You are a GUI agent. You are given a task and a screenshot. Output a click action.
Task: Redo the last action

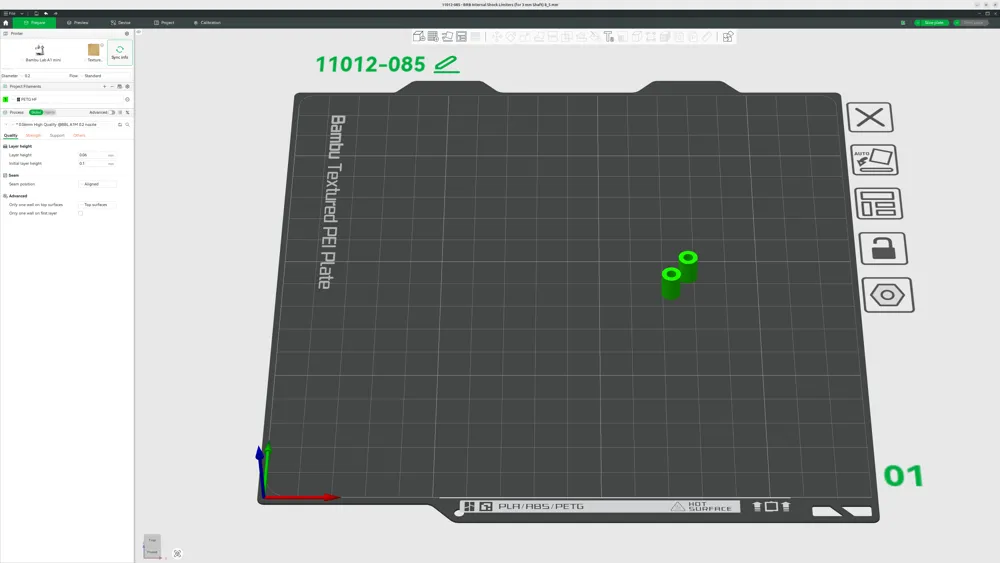[55, 13]
